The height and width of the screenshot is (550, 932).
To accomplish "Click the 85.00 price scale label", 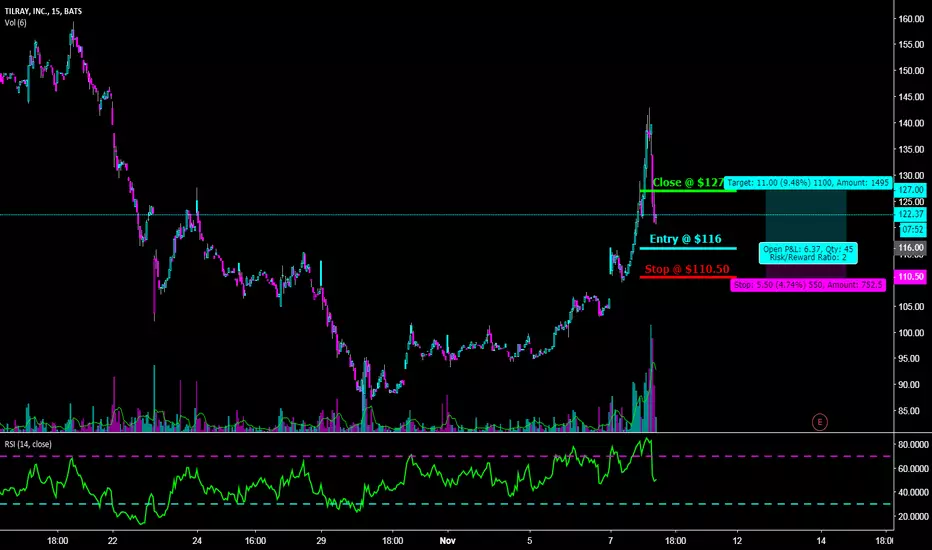I will (x=911, y=411).
